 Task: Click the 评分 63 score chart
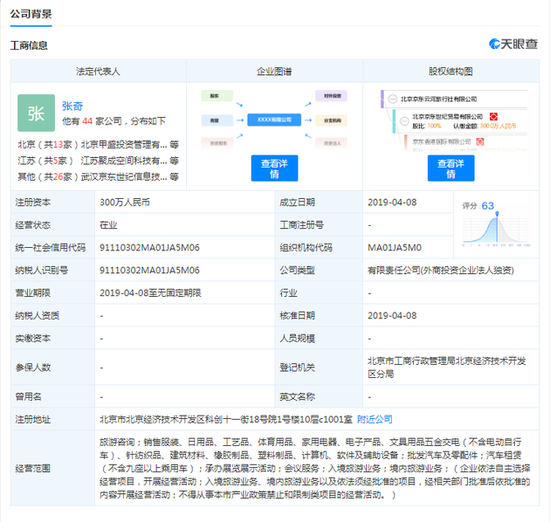point(496,225)
